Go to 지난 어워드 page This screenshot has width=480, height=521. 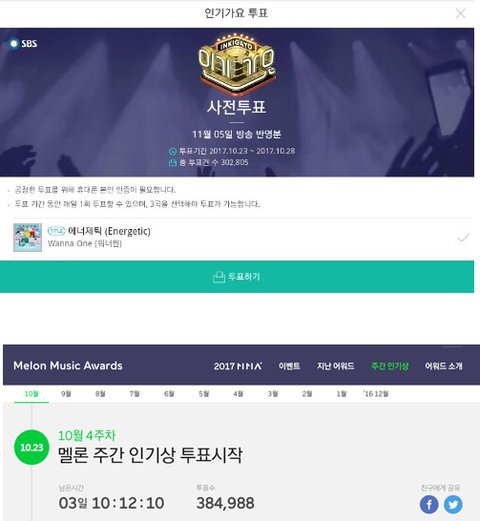(x=336, y=366)
